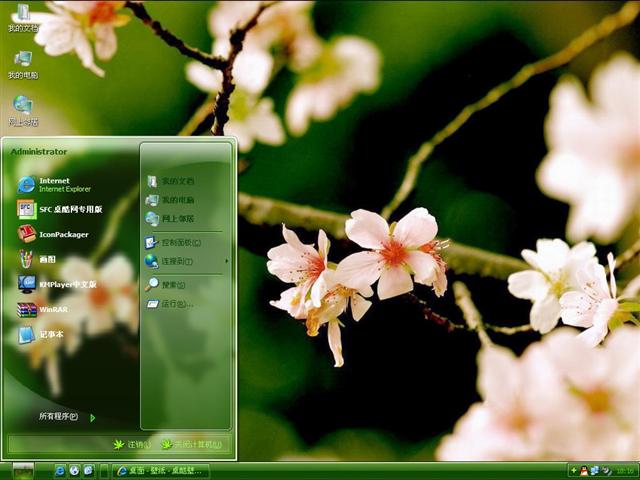Image resolution: width=640 pixels, height=480 pixels.
Task: Open 网上邻居 in Start menu right panel
Action: [x=170, y=219]
